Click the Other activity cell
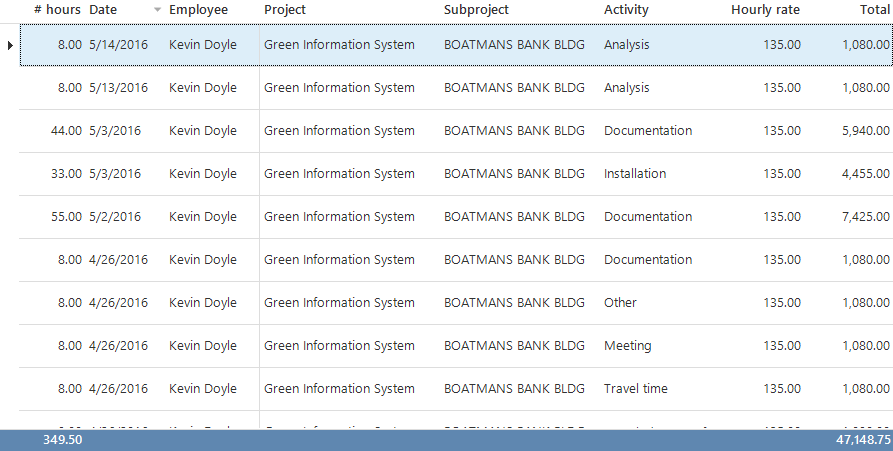 (620, 303)
